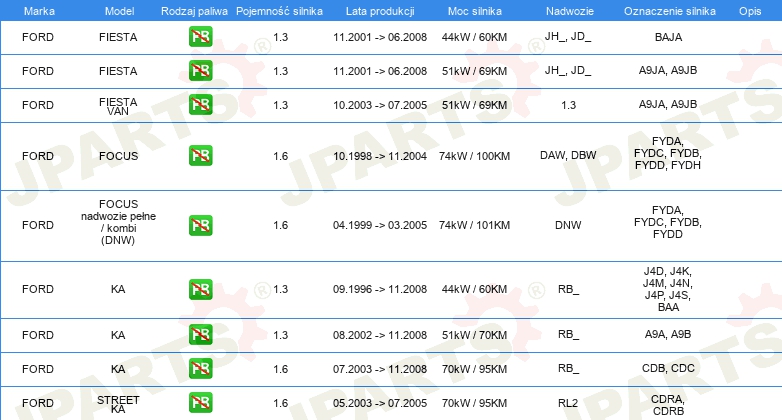
Task: Click production dates '04.1999 -> 03.2005'
Action: 380,225
